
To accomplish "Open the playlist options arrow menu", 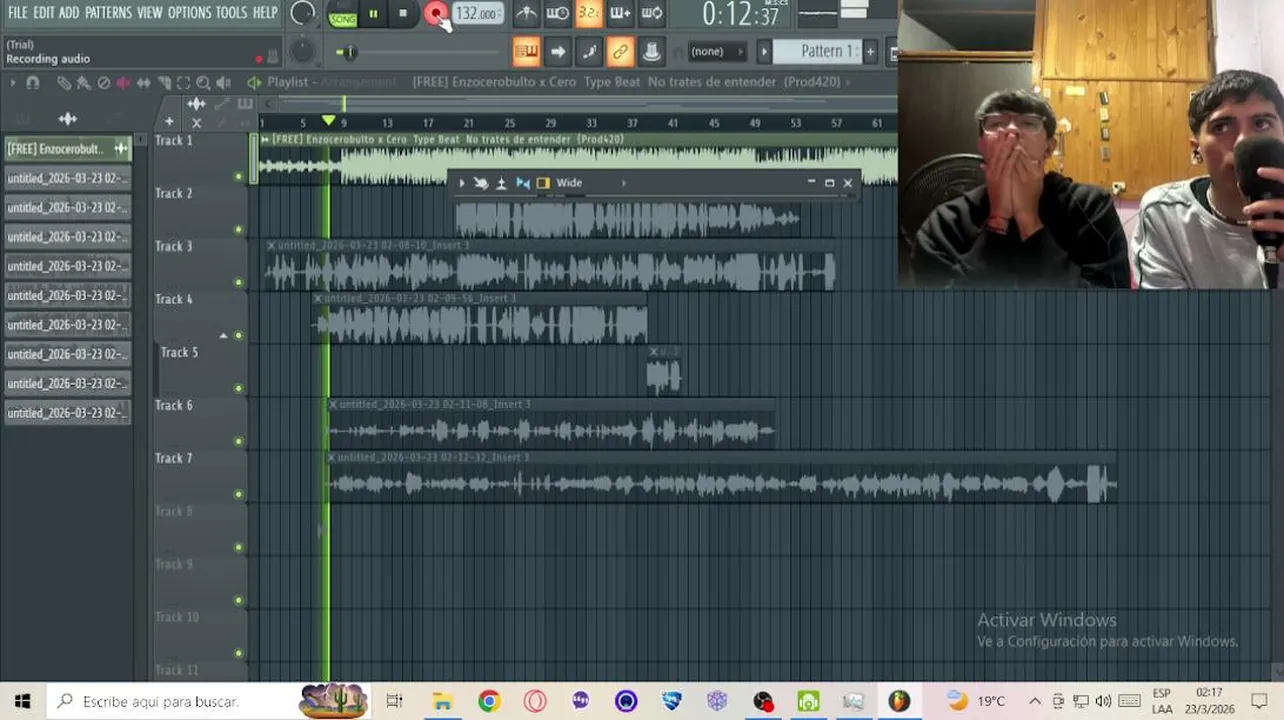I will [x=13, y=82].
